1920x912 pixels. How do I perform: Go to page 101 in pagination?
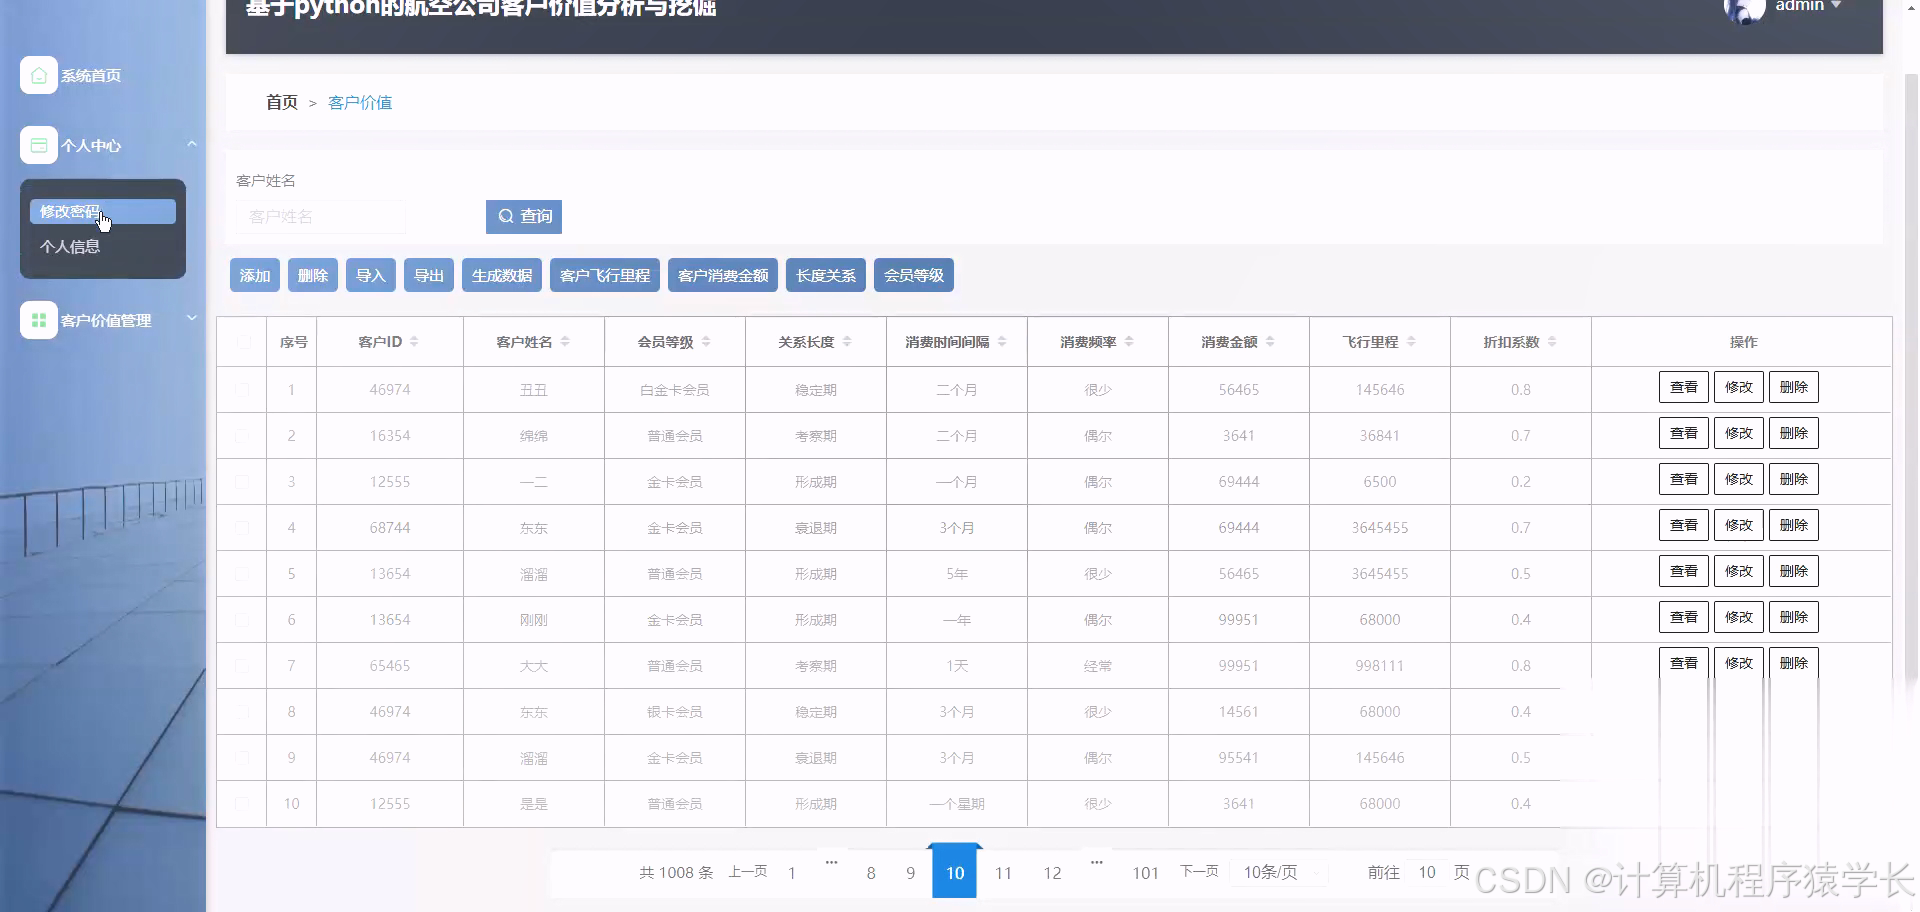(1145, 872)
